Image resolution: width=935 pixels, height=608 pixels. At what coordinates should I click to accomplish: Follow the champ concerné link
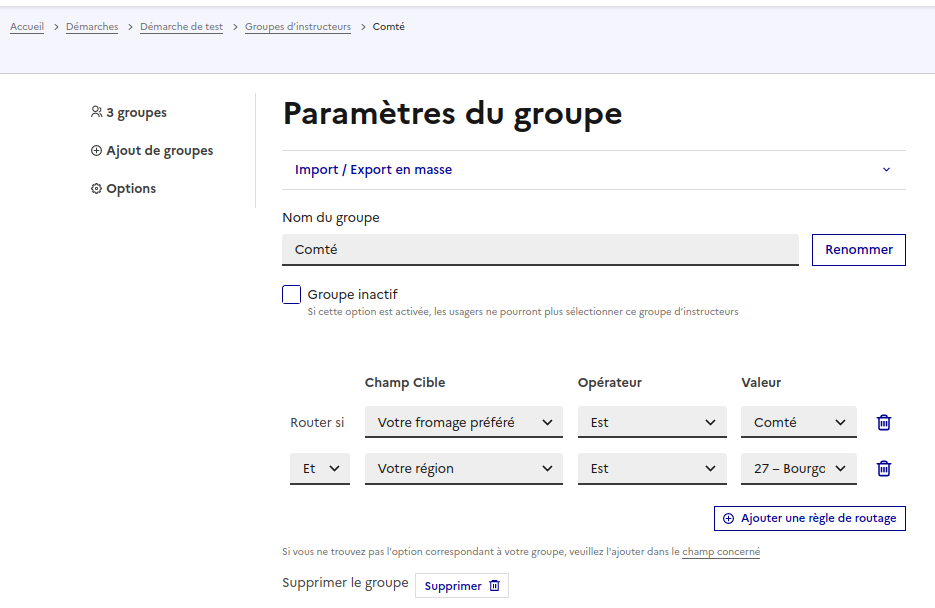[x=720, y=551]
